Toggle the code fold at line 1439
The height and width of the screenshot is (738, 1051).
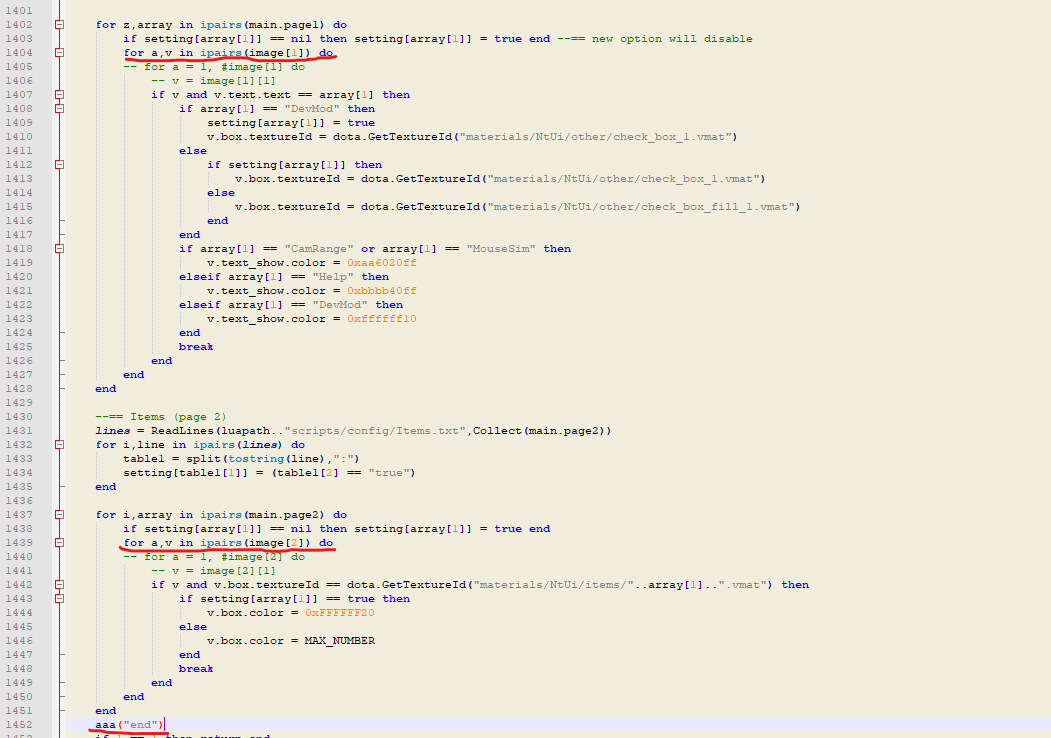tap(57, 542)
